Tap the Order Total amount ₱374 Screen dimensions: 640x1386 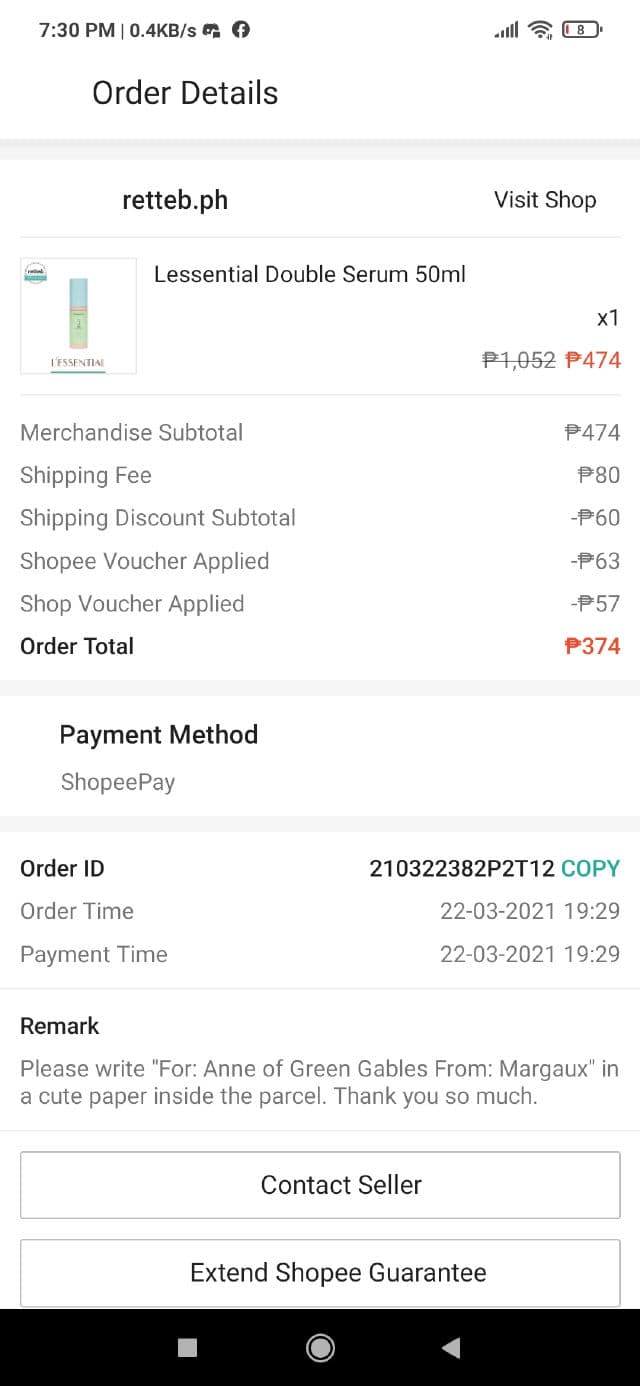(x=592, y=646)
